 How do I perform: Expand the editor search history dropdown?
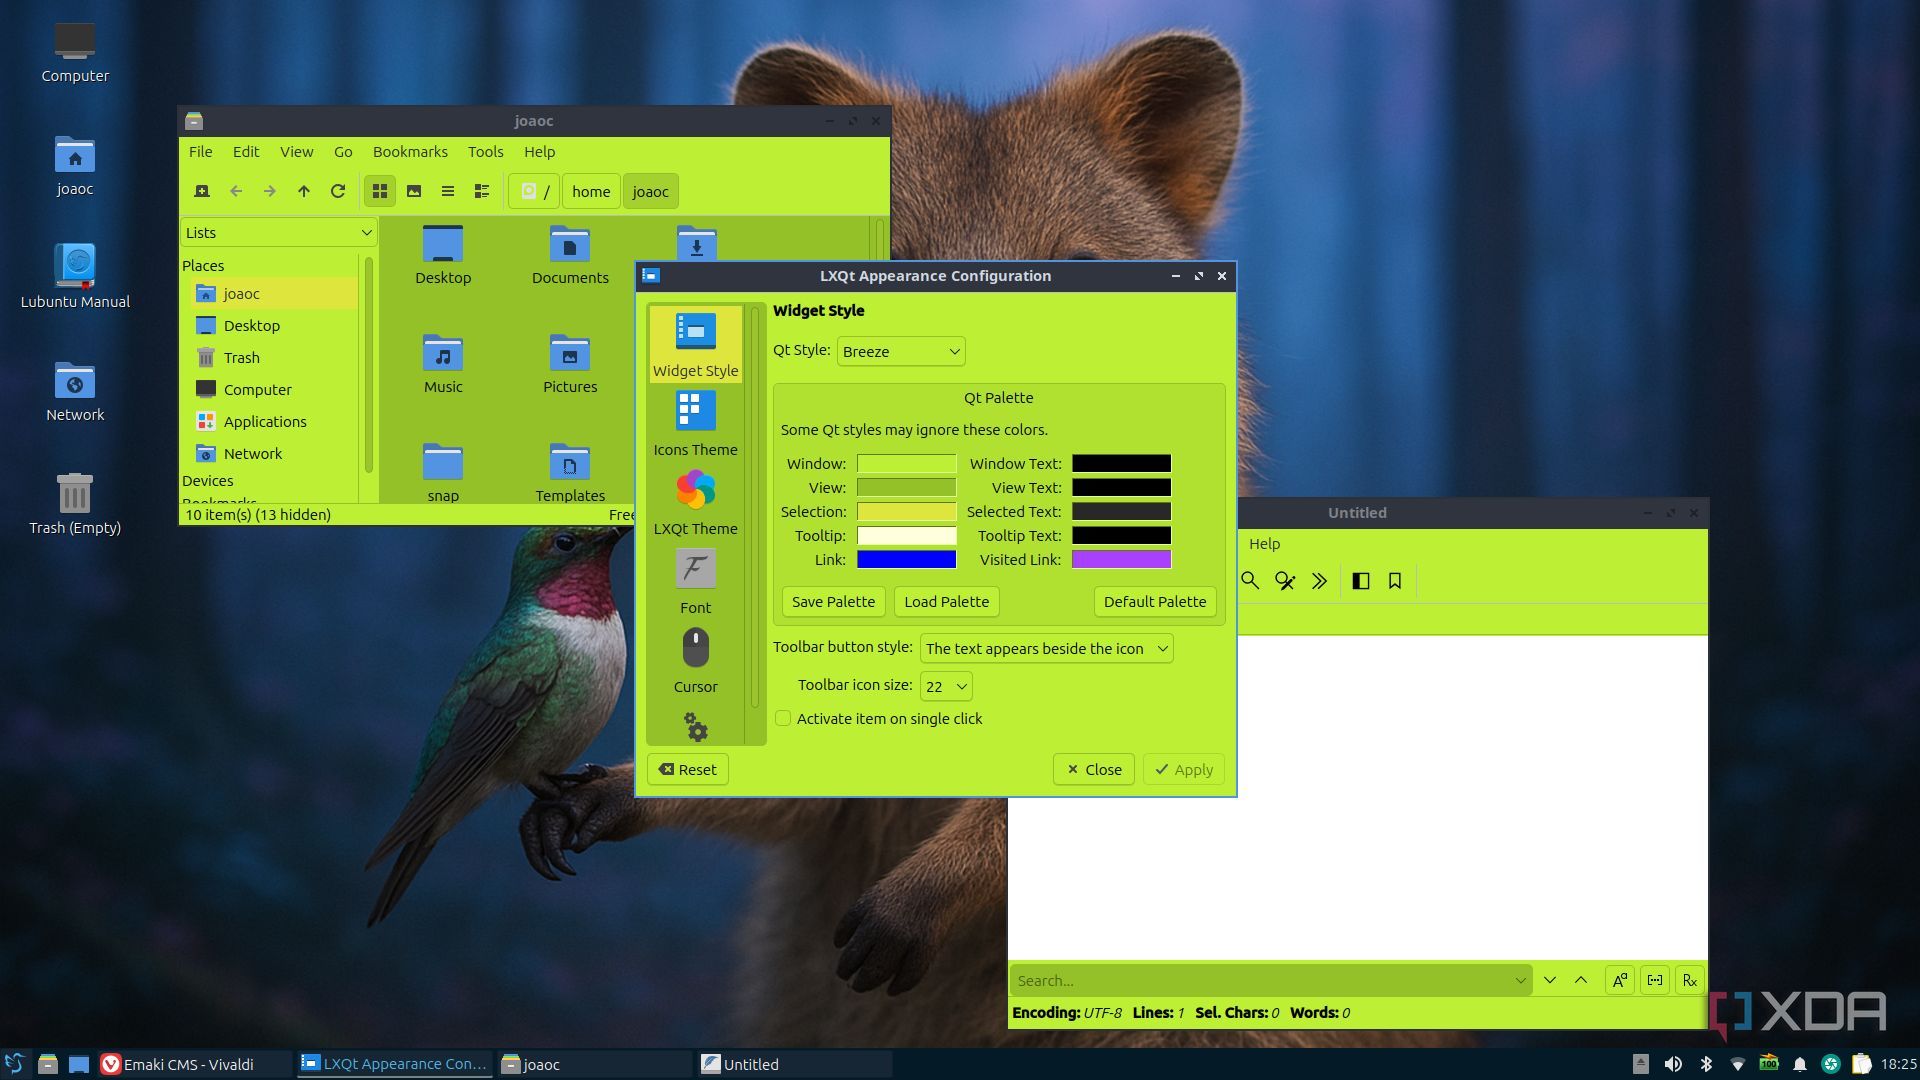pyautogui.click(x=1520, y=981)
